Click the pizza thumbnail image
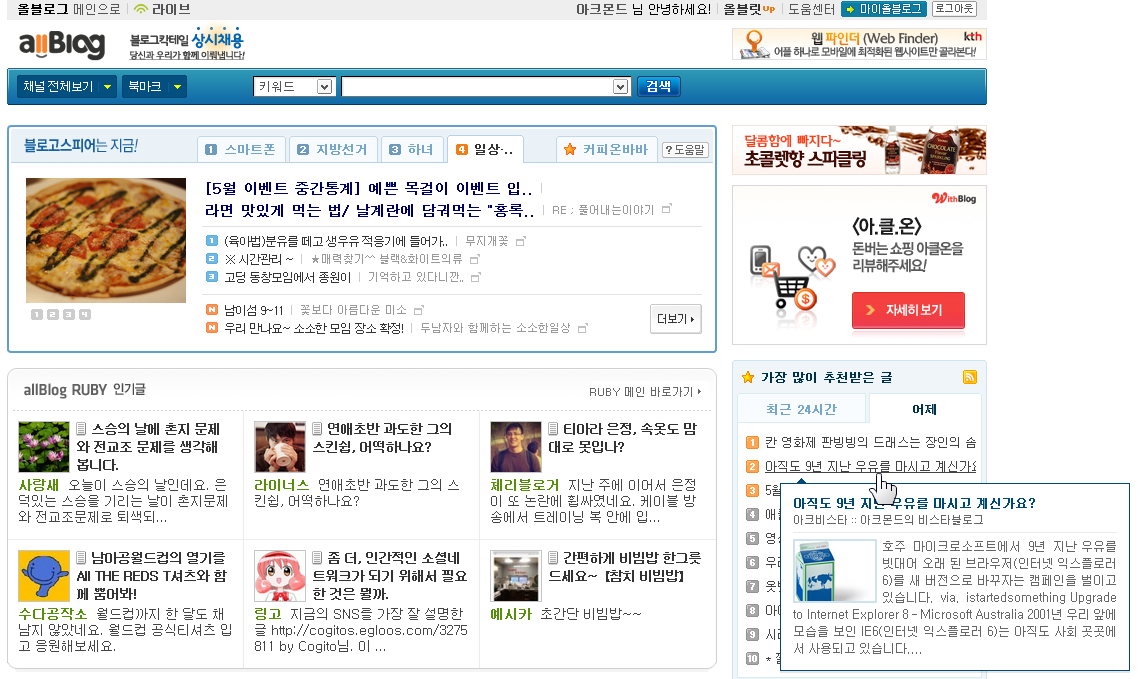 pos(106,240)
